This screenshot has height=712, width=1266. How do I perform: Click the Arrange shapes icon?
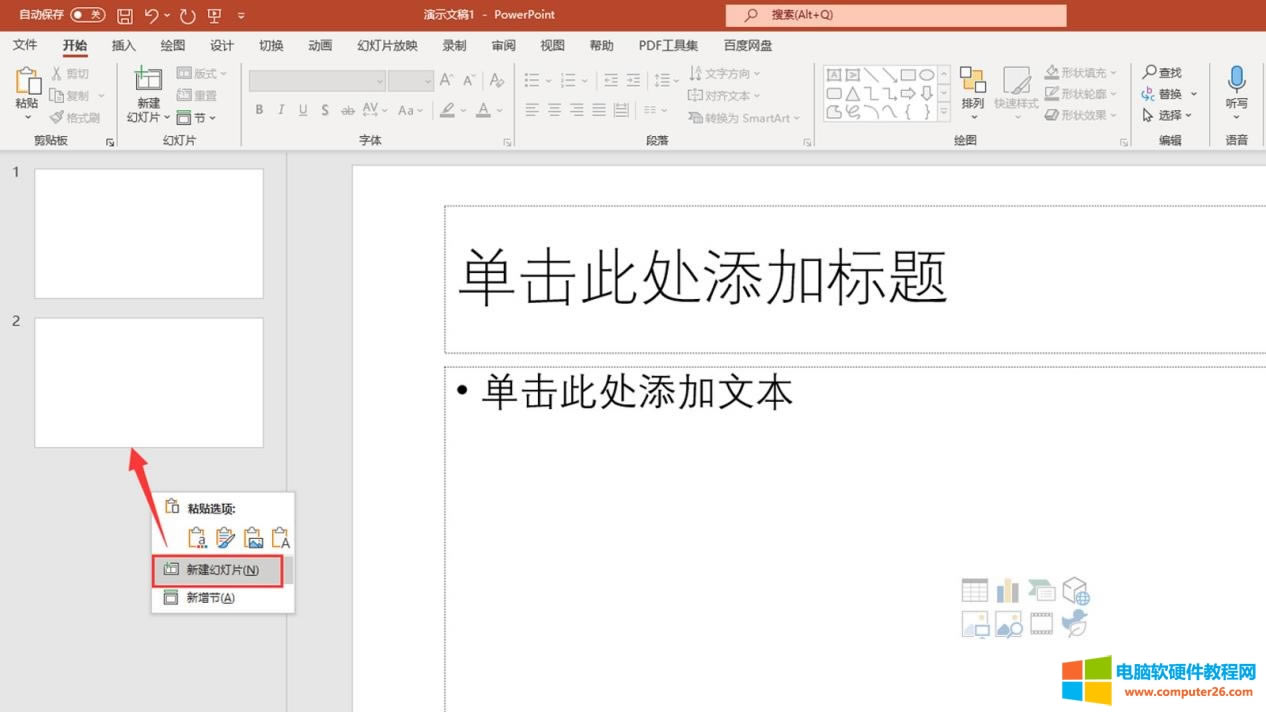coord(972,80)
